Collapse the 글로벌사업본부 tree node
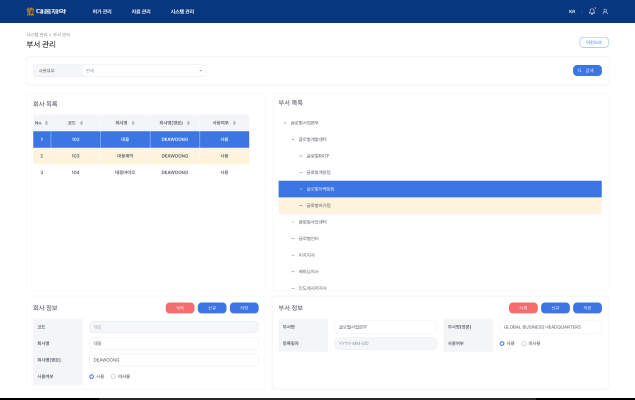The width and height of the screenshot is (635, 400). tap(286, 122)
